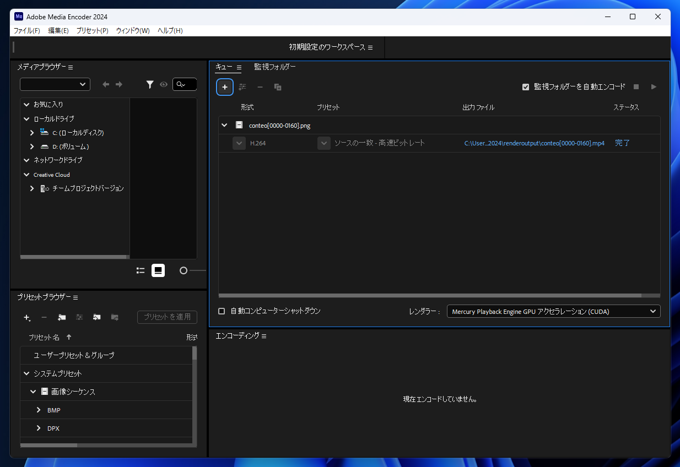Click the duplicate icon in queue toolbar
Screen dimensions: 680x467
(x=278, y=87)
